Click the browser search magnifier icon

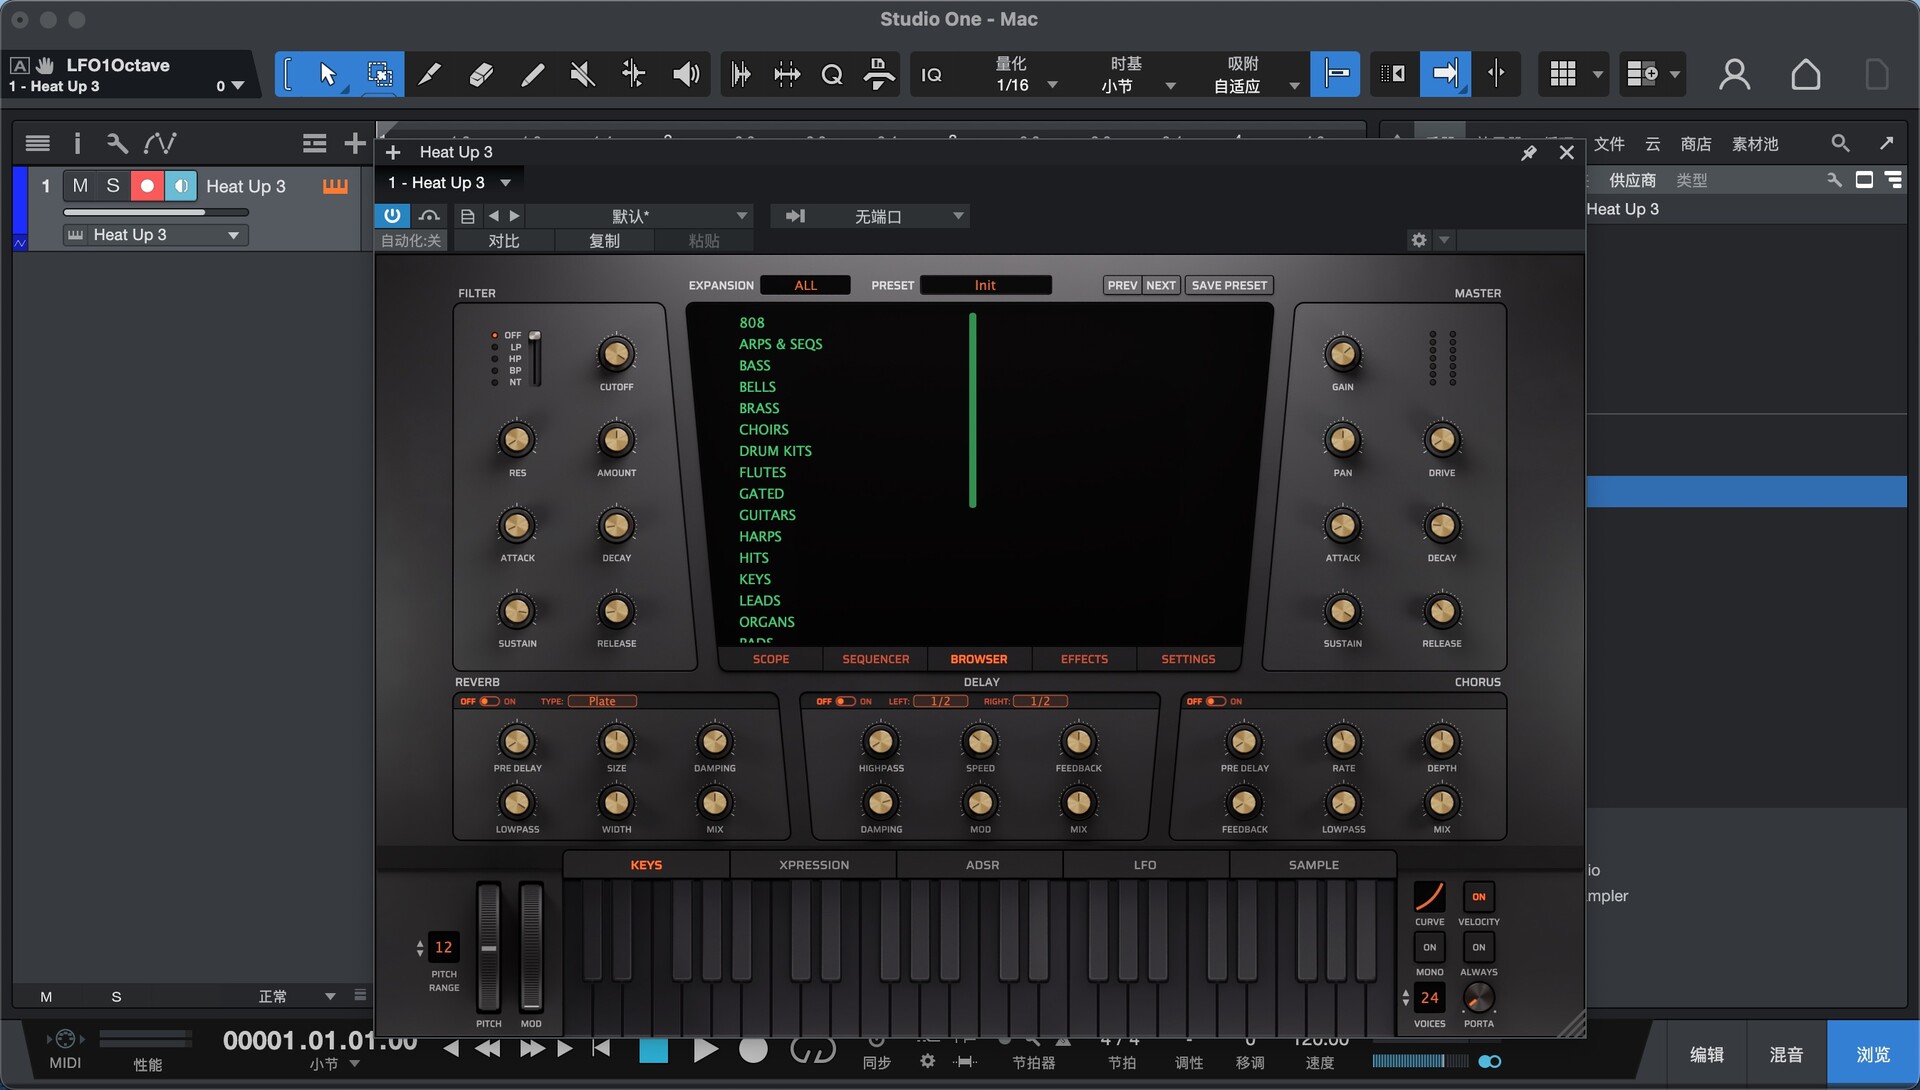coord(1840,143)
